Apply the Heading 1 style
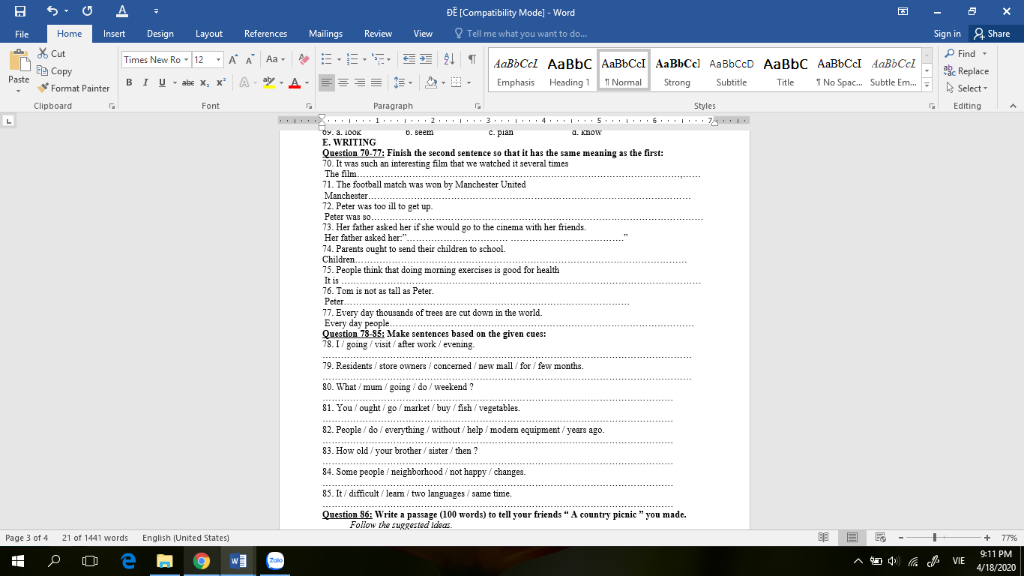Image resolution: width=1024 pixels, height=576 pixels. click(x=569, y=71)
